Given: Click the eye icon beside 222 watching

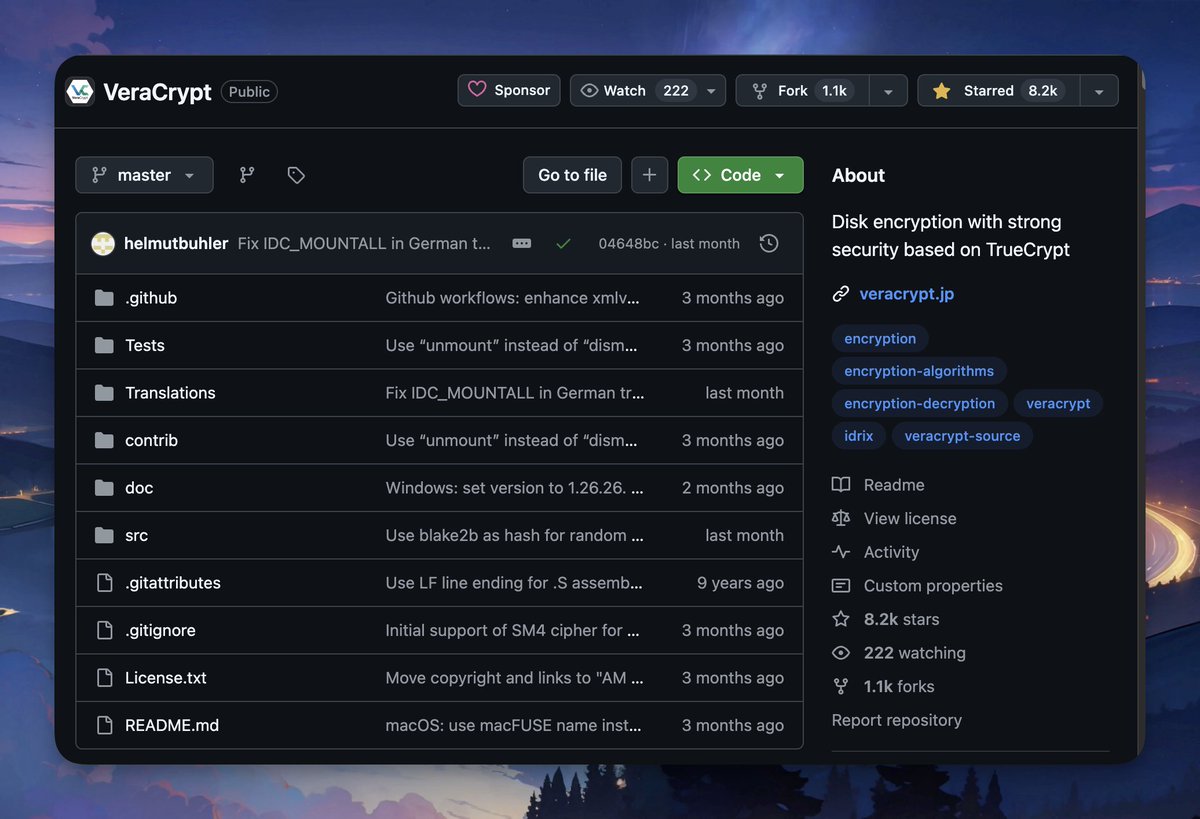Looking at the screenshot, I should [841, 653].
